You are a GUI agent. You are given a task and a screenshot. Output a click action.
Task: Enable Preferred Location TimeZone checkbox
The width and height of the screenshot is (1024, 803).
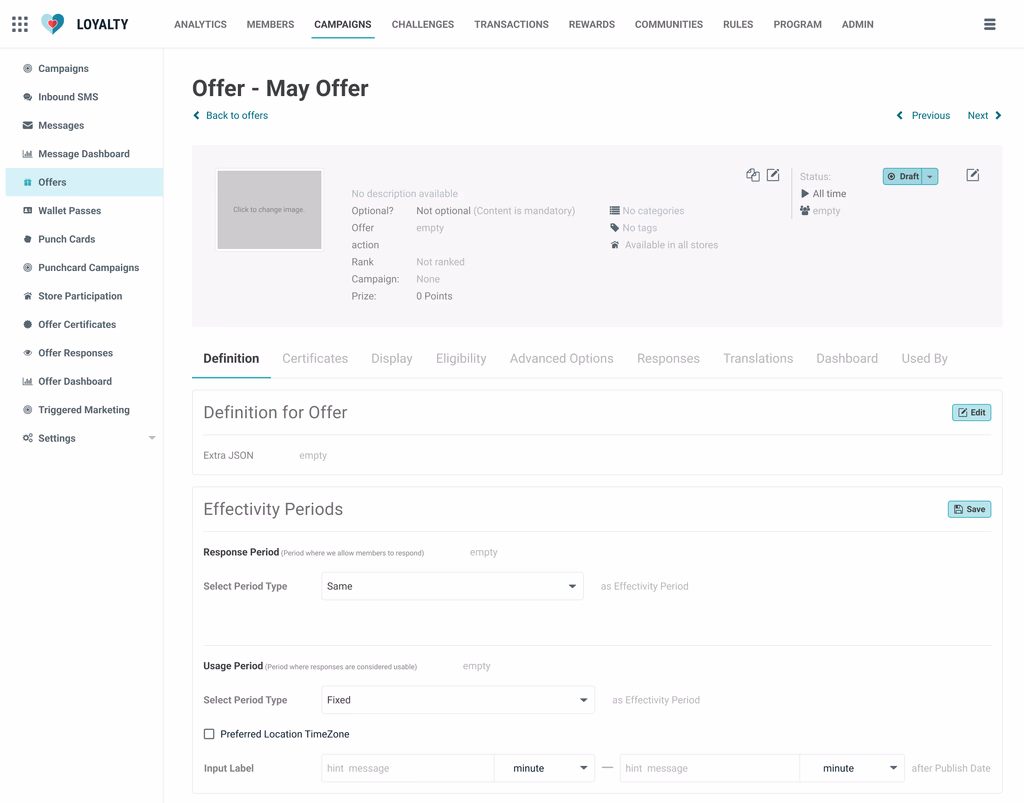tap(209, 734)
